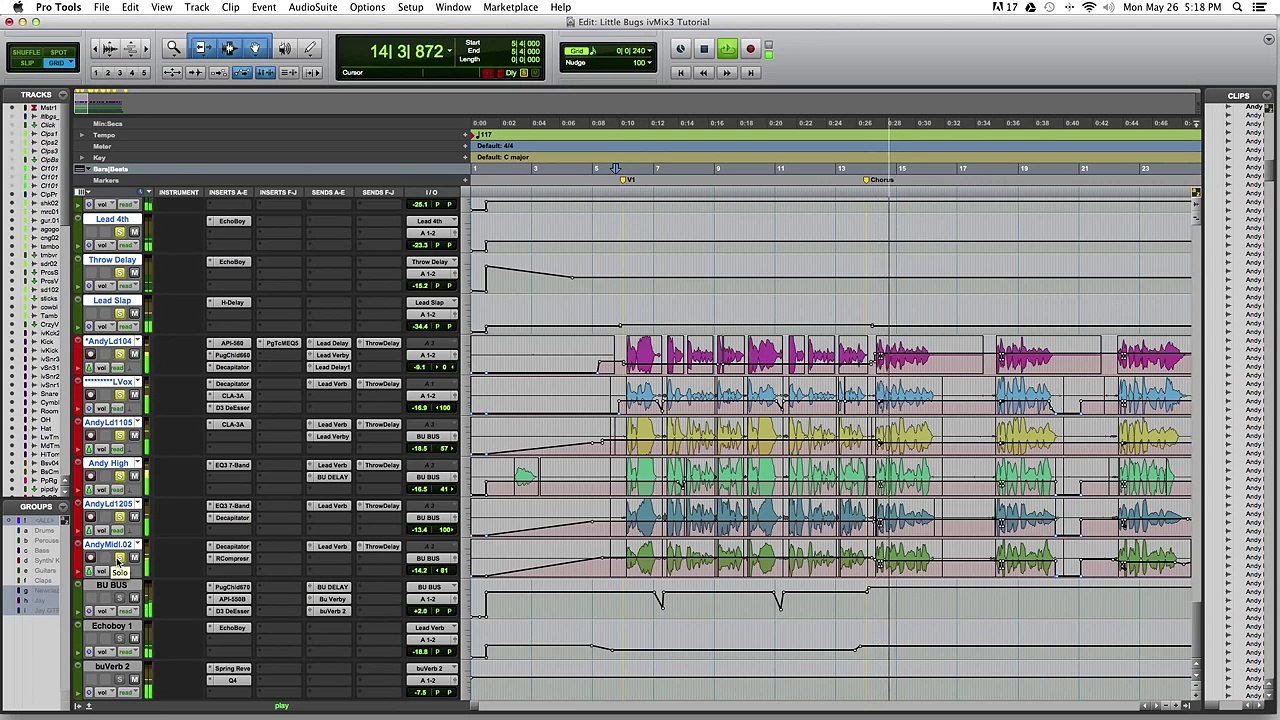Open the Bu Verby send
The image size is (1280, 720).
[x=331, y=599]
